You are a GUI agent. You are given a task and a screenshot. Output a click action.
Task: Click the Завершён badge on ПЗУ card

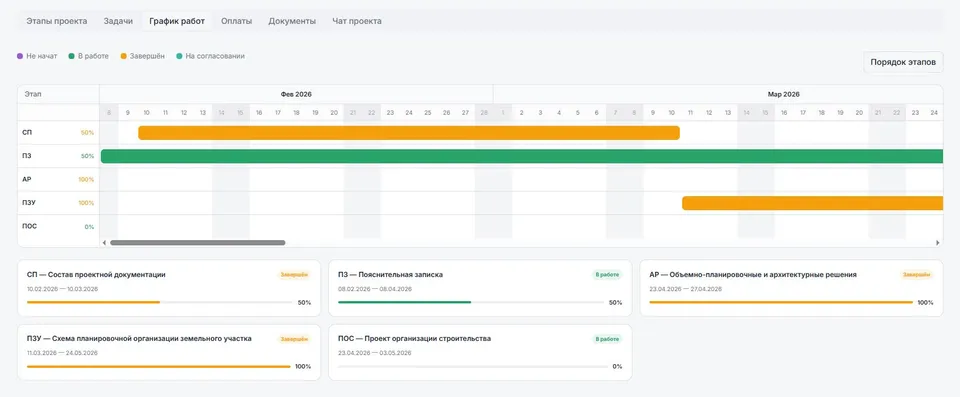pyautogui.click(x=294, y=339)
